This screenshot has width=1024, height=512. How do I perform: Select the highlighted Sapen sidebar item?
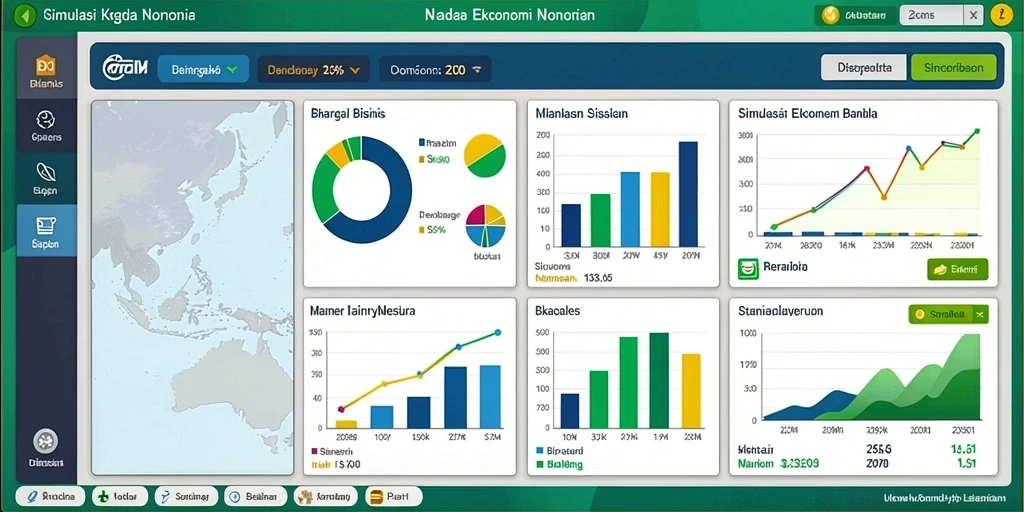click(46, 231)
